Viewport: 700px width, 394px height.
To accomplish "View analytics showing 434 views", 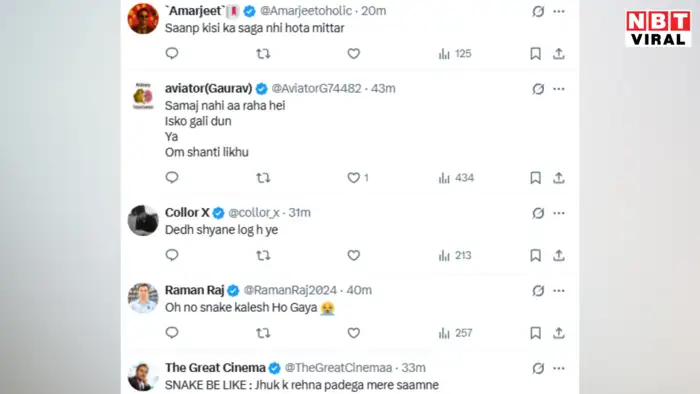I will click(456, 178).
